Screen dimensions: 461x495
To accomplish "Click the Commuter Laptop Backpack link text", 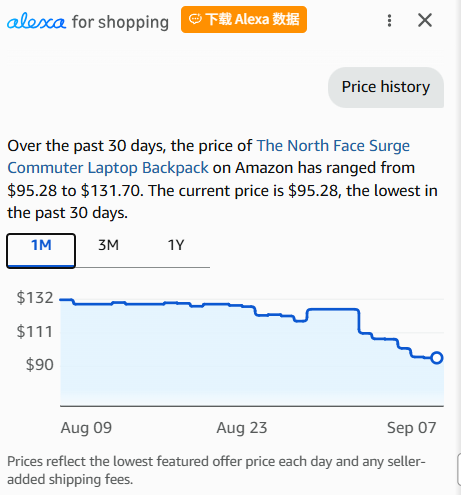I will point(108,168).
